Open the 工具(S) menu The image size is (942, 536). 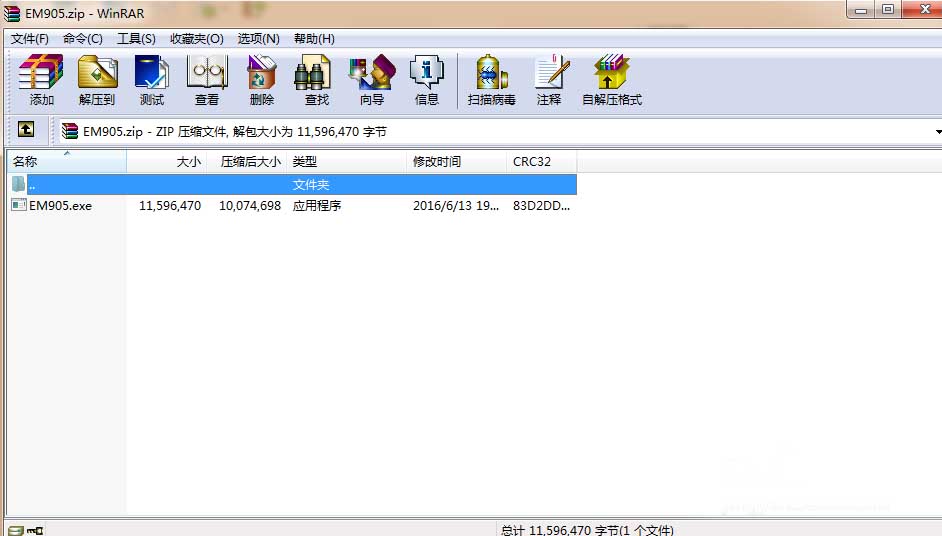[x=136, y=39]
